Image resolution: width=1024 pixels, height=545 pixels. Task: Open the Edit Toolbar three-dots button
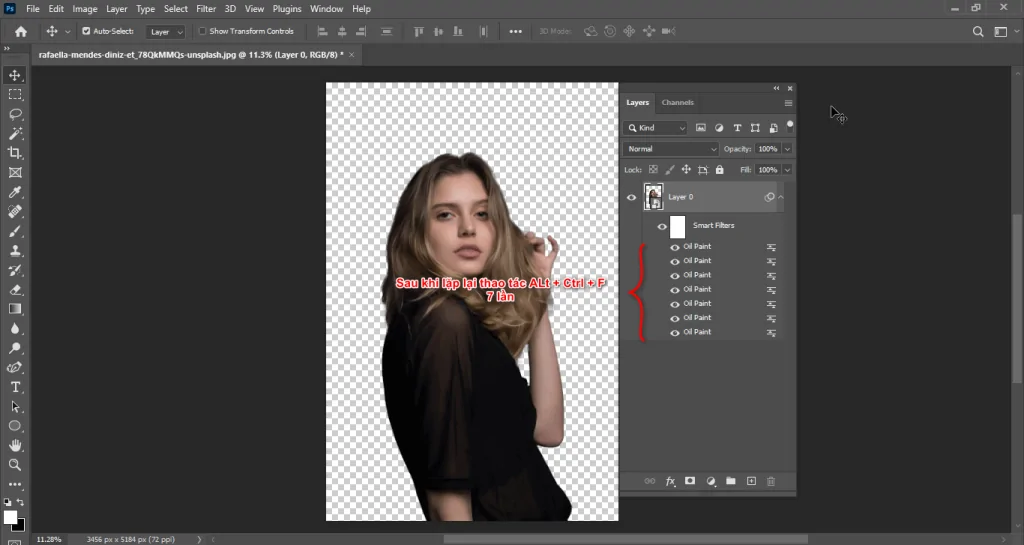tap(15, 484)
